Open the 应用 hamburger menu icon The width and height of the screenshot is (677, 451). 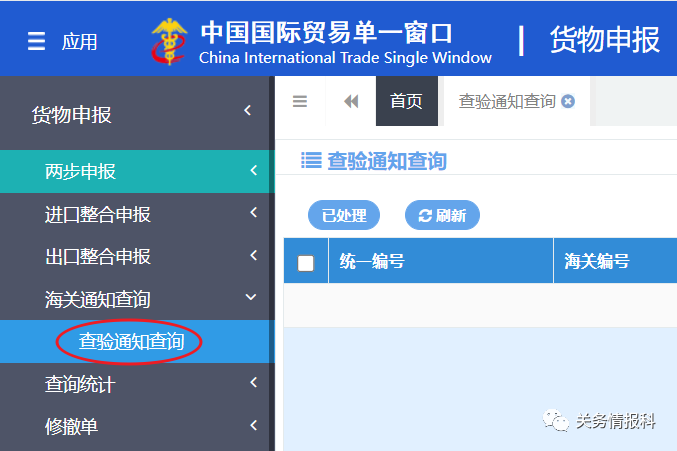(x=36, y=41)
